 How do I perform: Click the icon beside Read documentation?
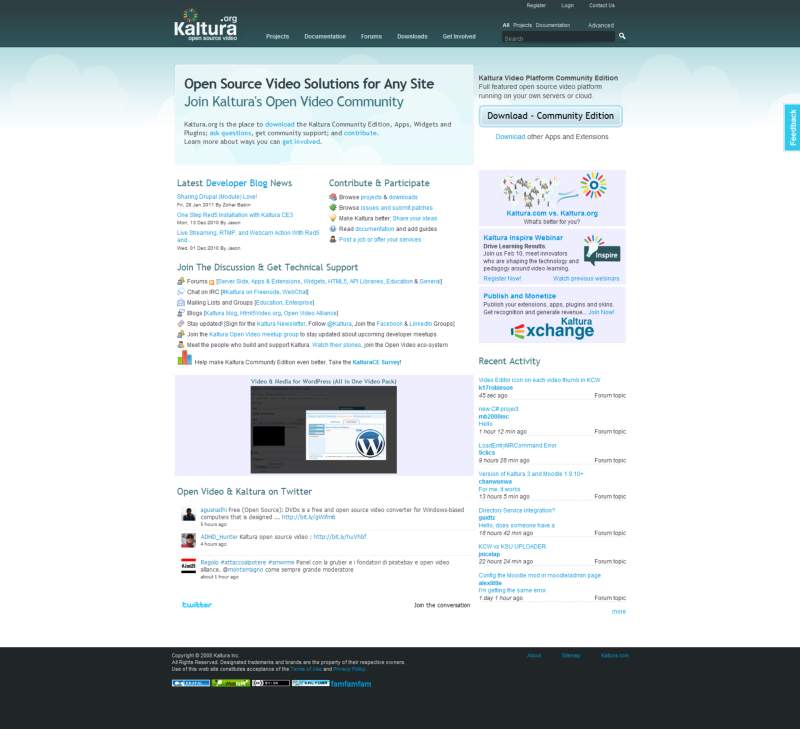click(x=333, y=229)
